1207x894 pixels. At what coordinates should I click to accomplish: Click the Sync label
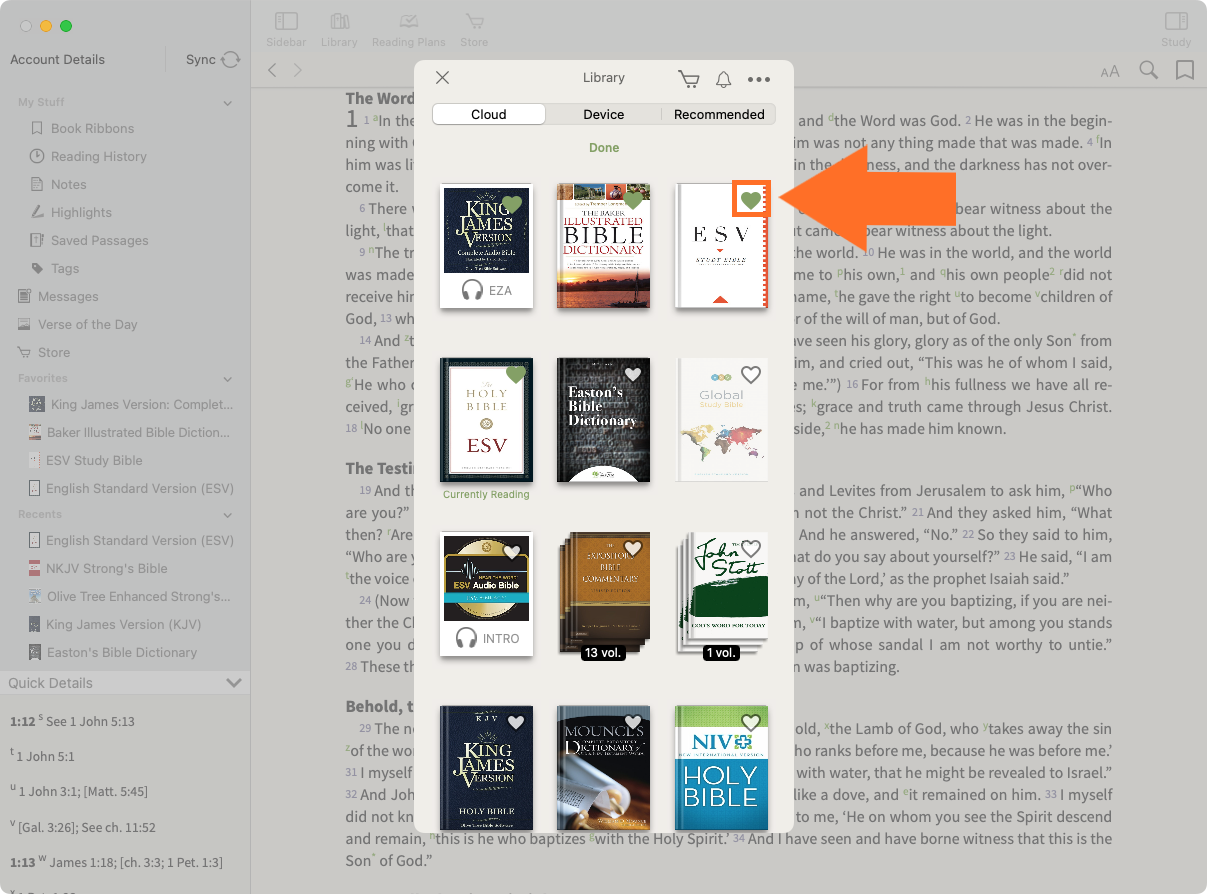click(201, 60)
